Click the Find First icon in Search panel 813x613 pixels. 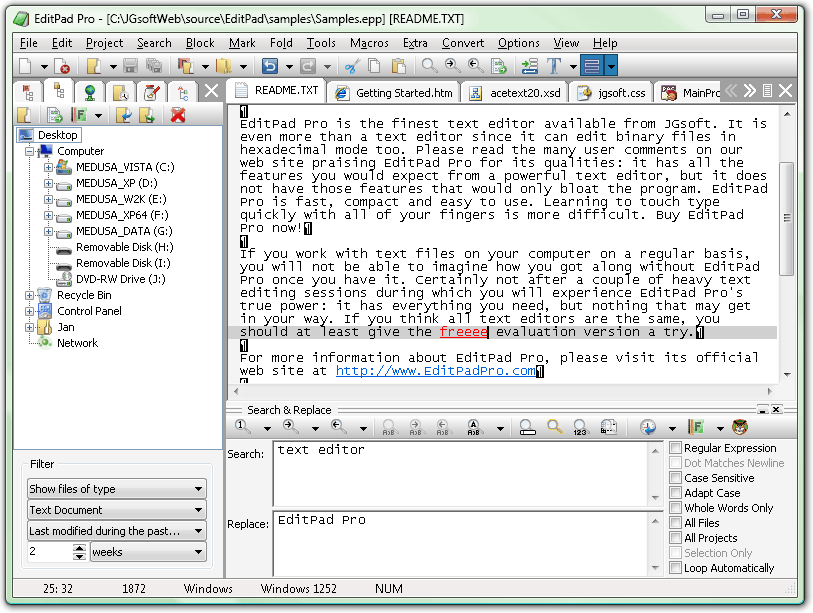(242, 427)
